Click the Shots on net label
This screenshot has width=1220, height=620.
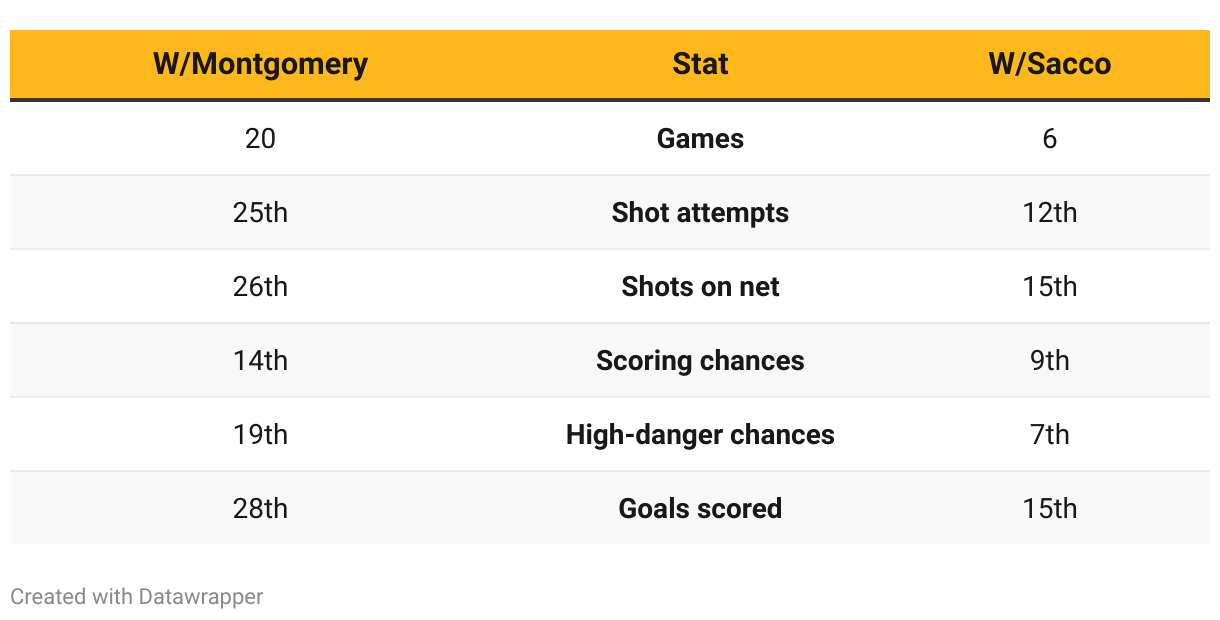click(700, 286)
